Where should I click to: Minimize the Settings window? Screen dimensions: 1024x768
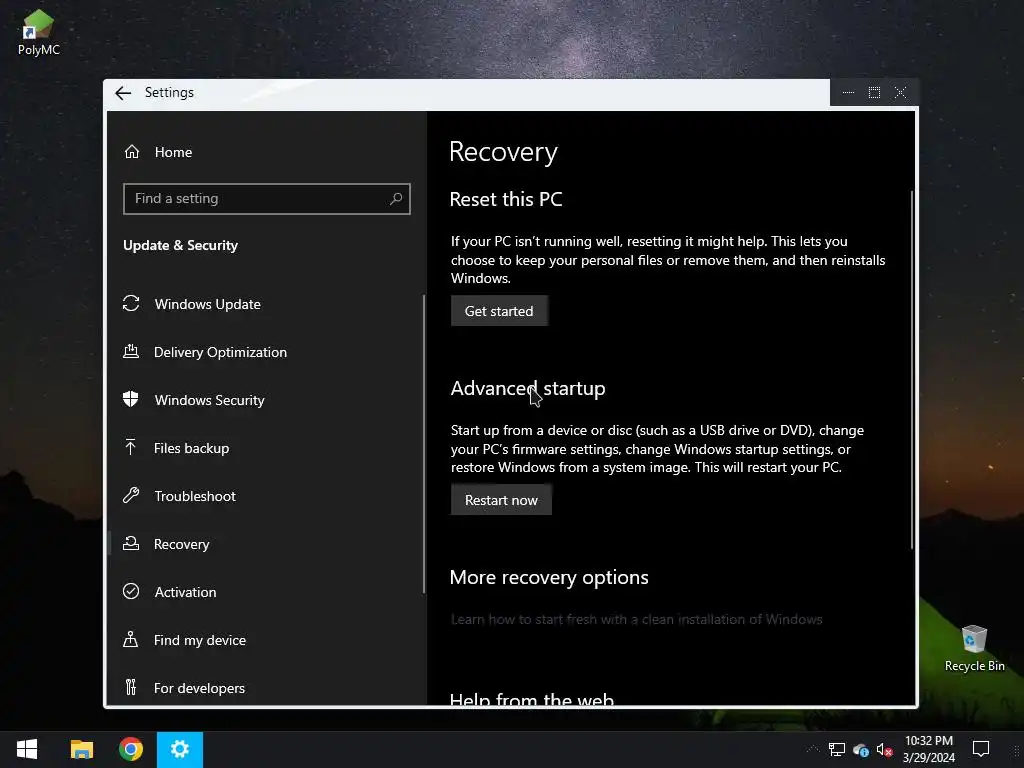[848, 93]
